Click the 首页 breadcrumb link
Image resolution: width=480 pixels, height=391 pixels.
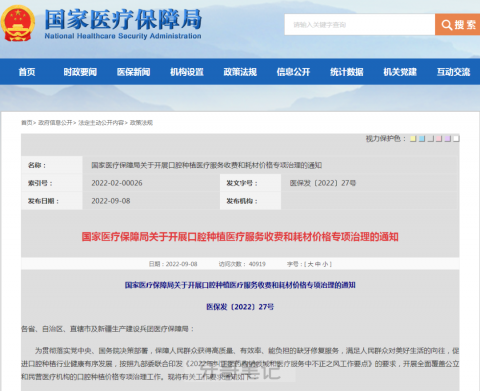coord(27,123)
